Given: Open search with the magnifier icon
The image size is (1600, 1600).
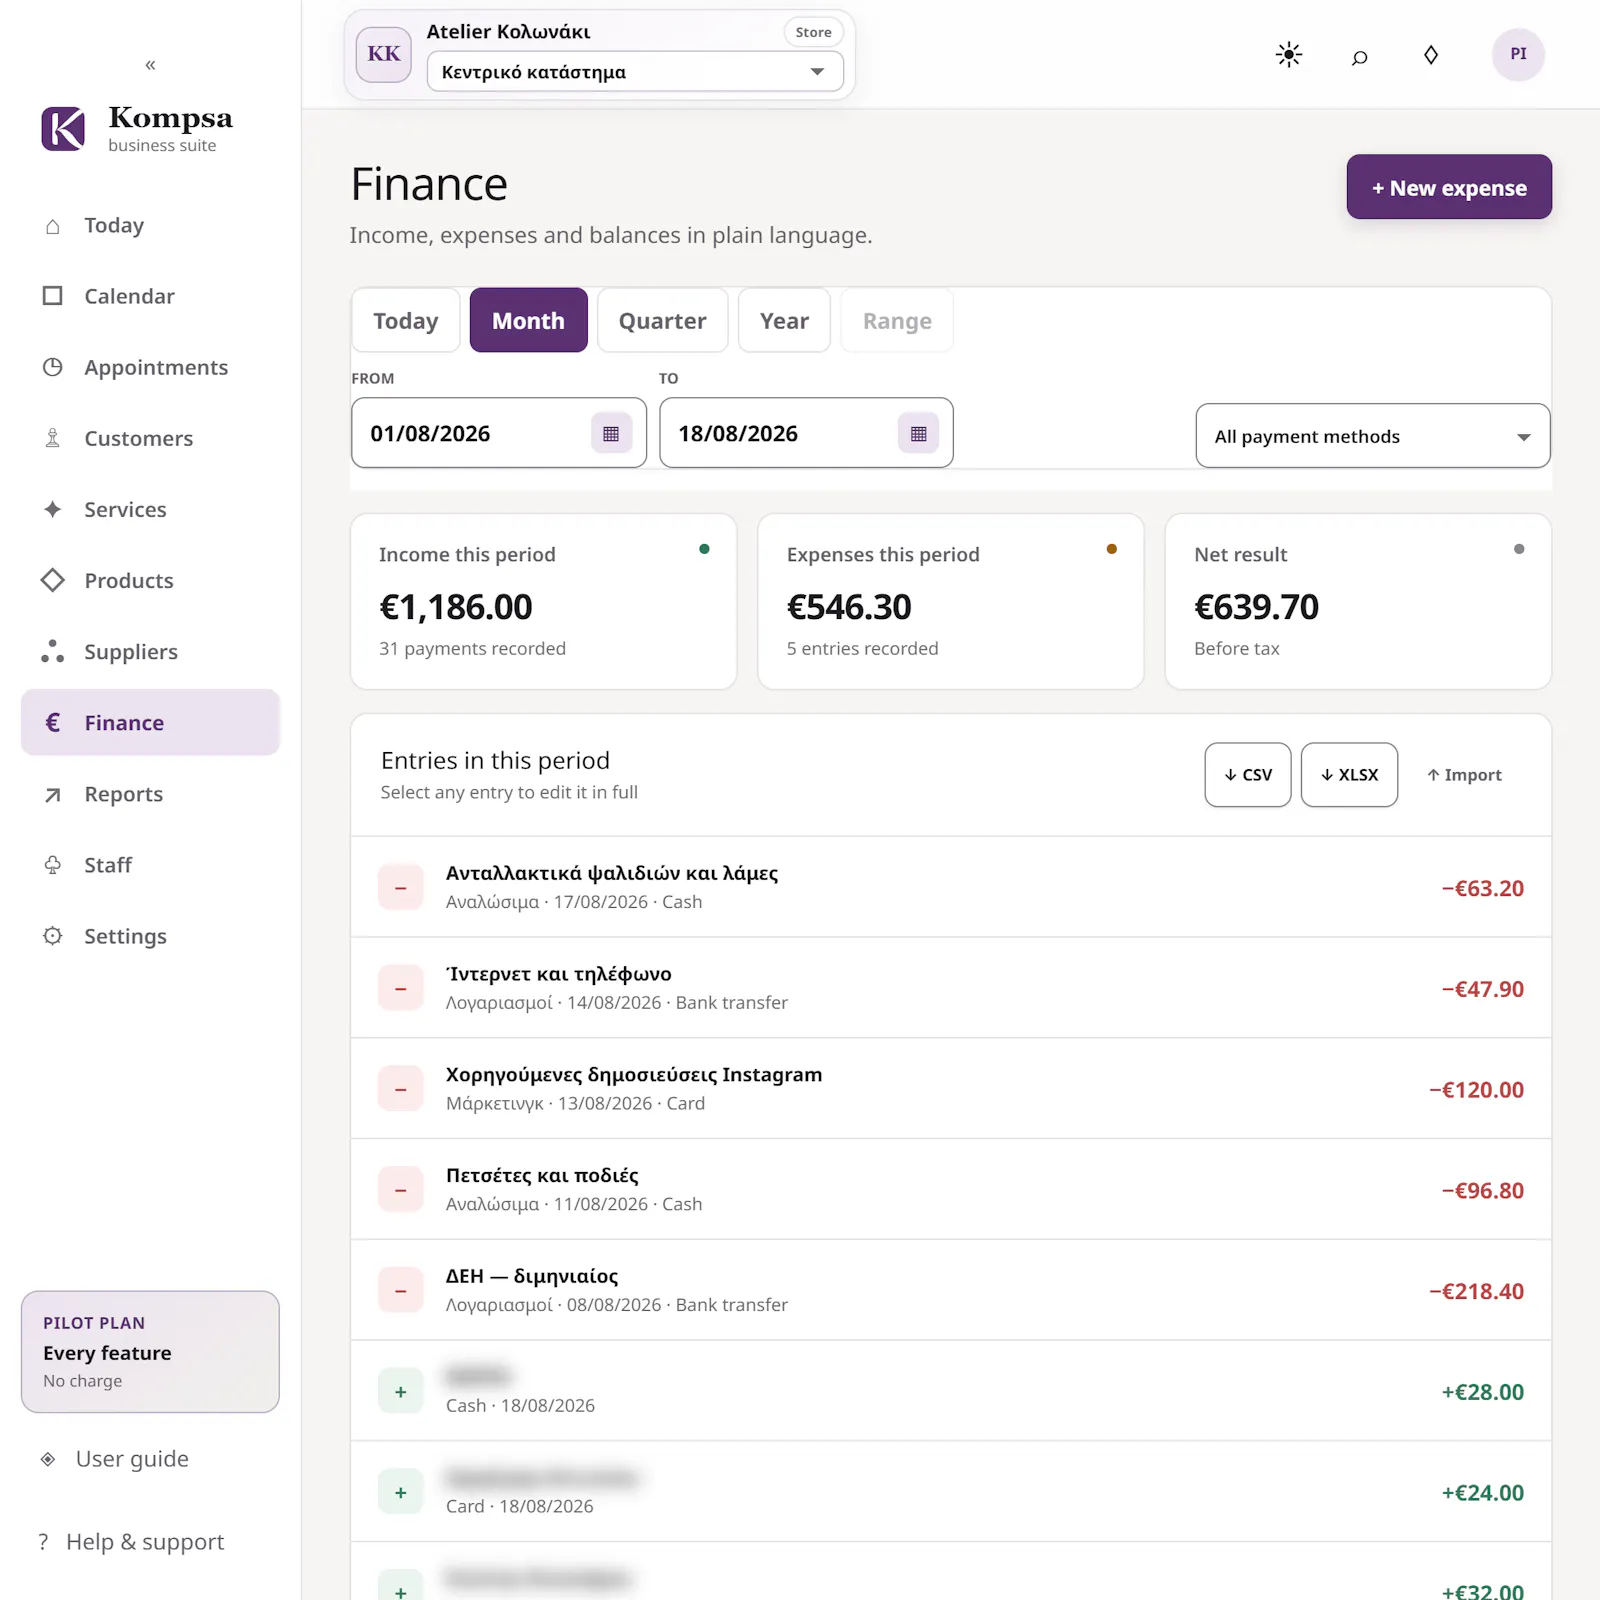Looking at the screenshot, I should pos(1360,56).
